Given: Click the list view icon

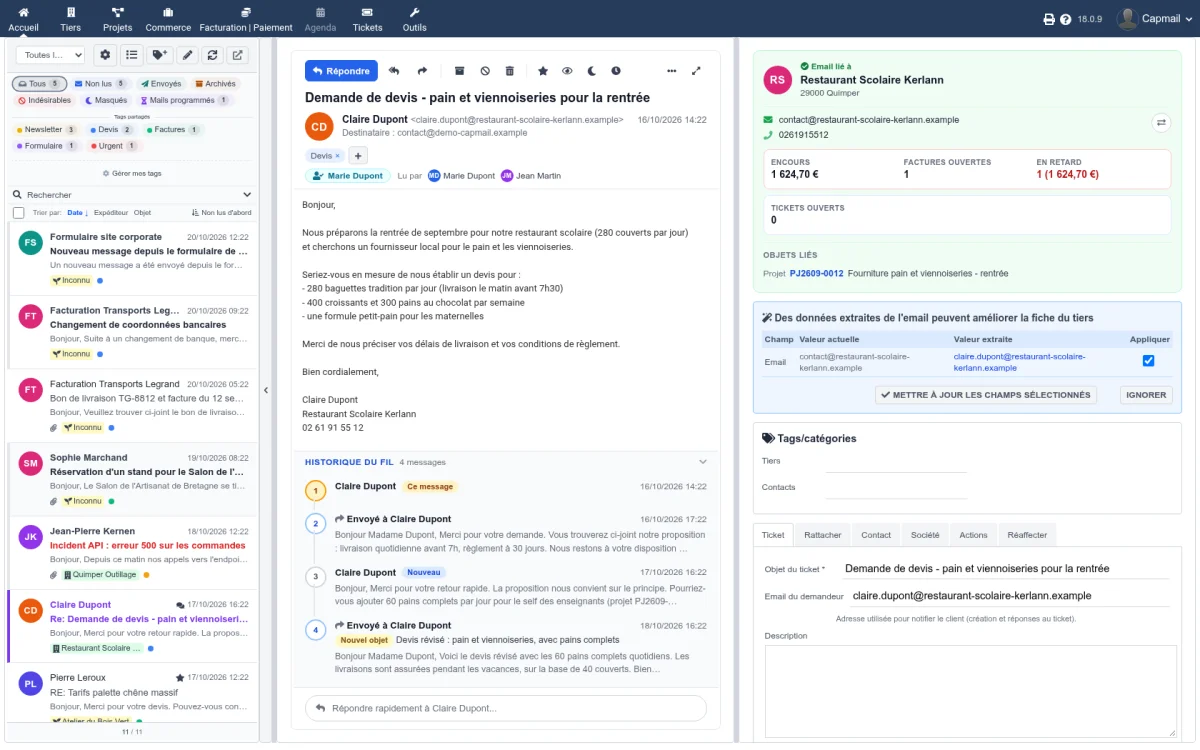Looking at the screenshot, I should tap(132, 55).
